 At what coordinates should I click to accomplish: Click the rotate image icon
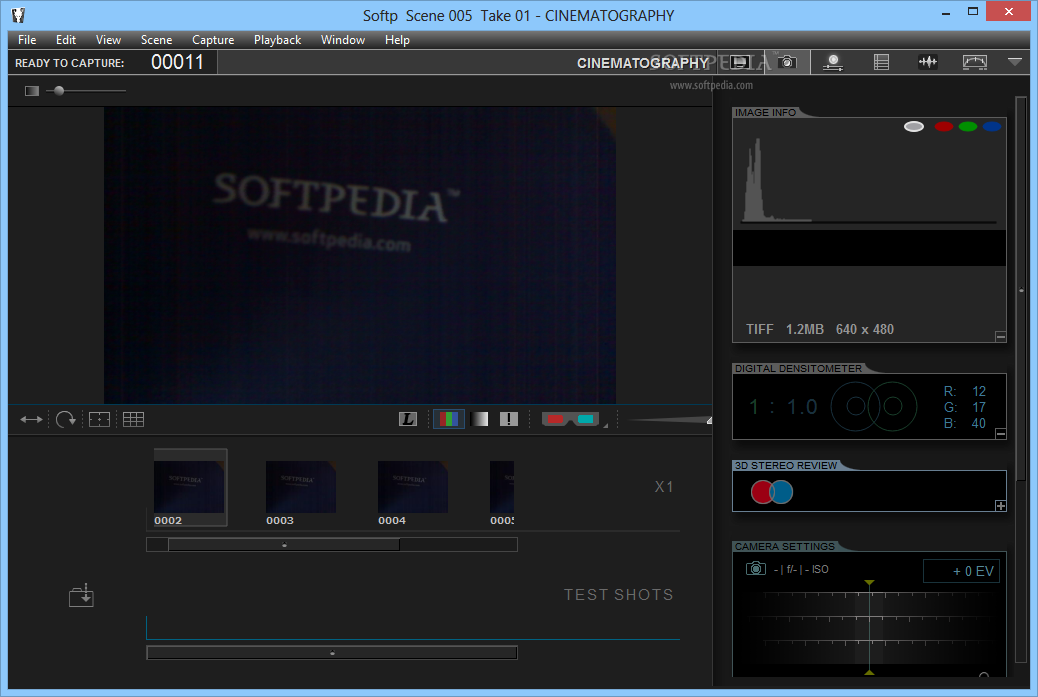pos(66,419)
